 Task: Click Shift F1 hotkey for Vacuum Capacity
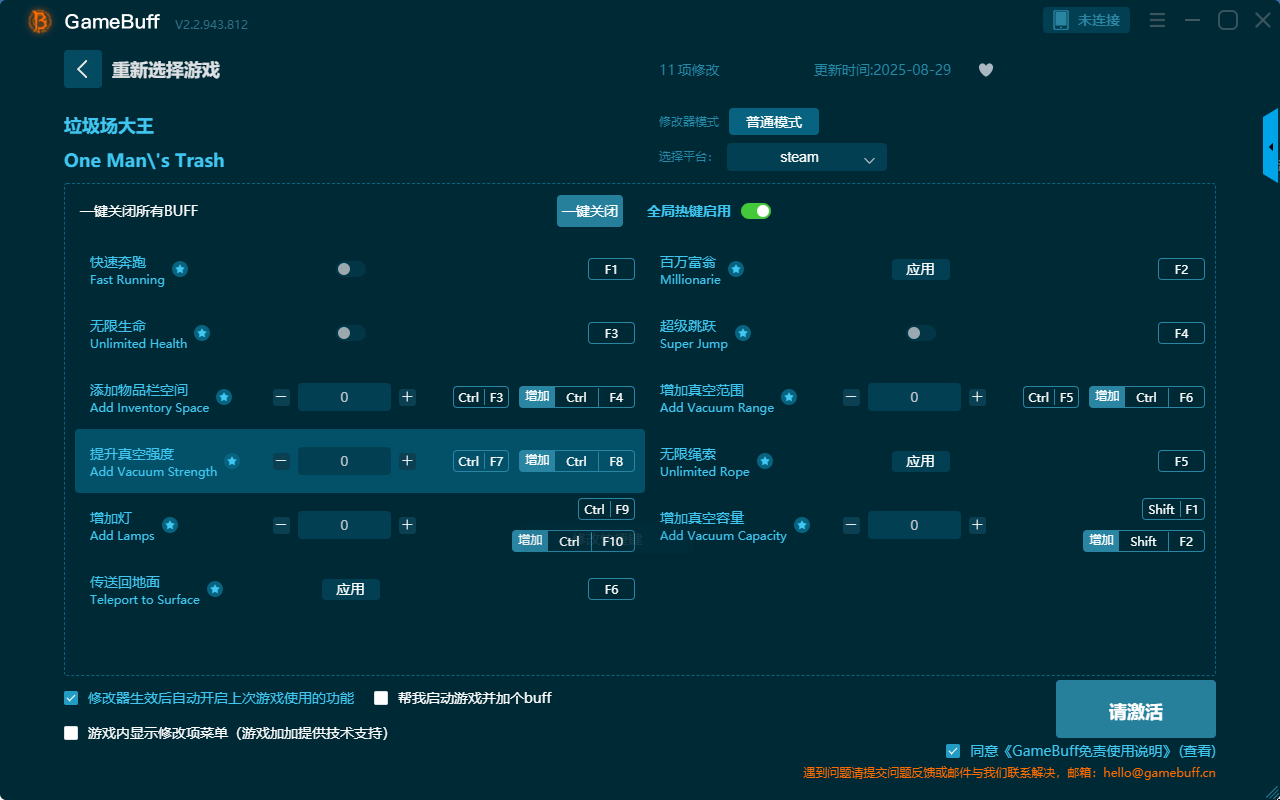1173,509
